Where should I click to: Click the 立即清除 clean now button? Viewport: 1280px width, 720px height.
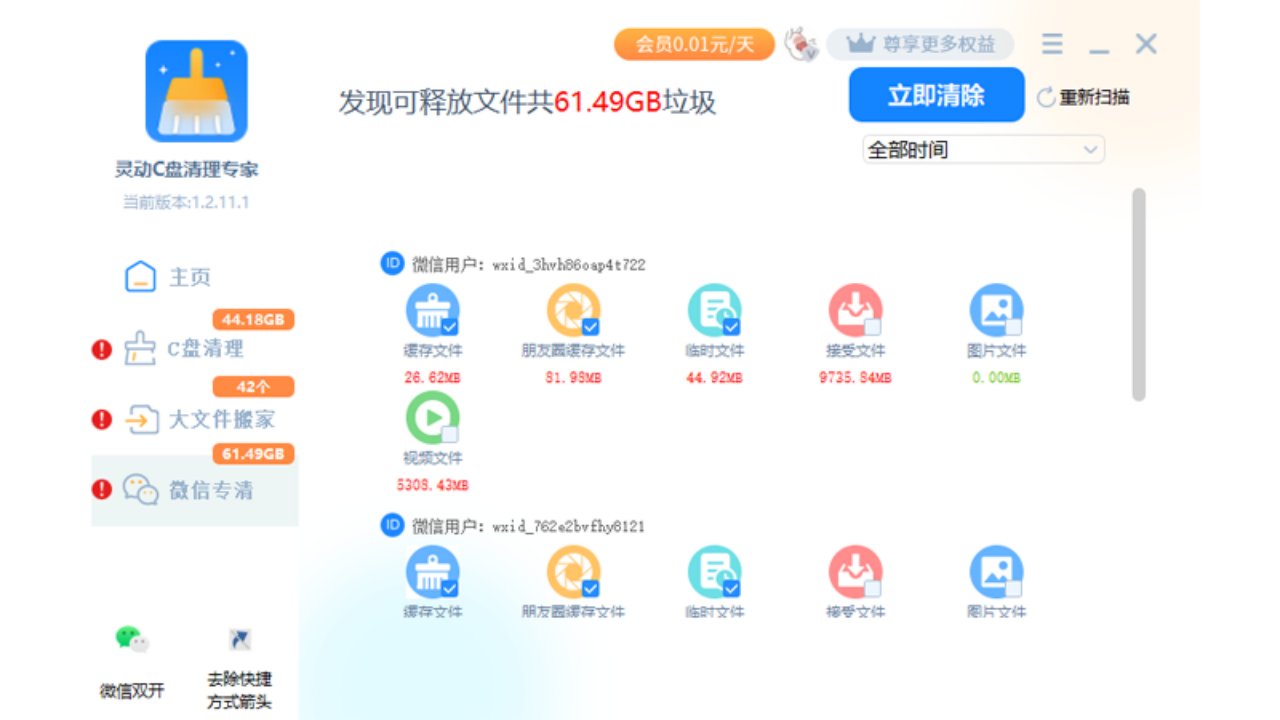pyautogui.click(x=935, y=94)
